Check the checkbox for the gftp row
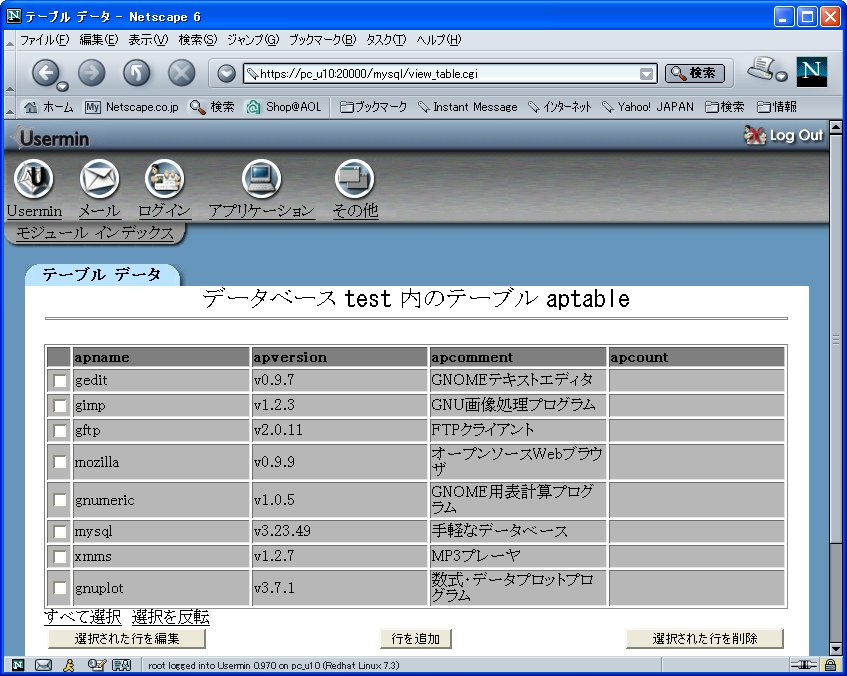847x676 pixels. click(59, 431)
